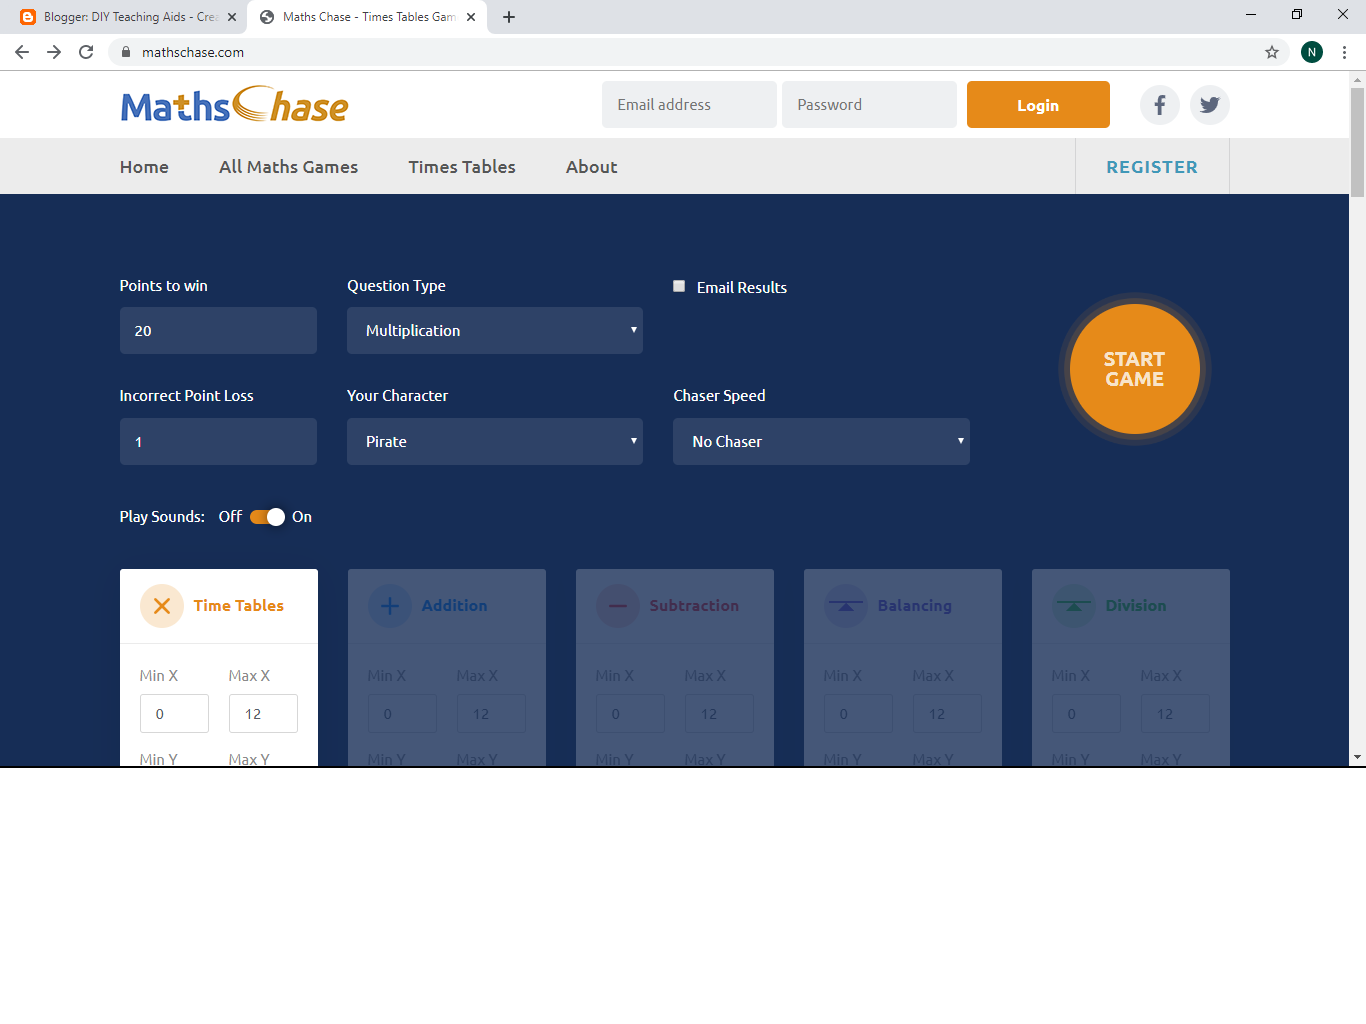The width and height of the screenshot is (1366, 1024).
Task: Open Chrome three-dot menu
Action: point(1344,52)
